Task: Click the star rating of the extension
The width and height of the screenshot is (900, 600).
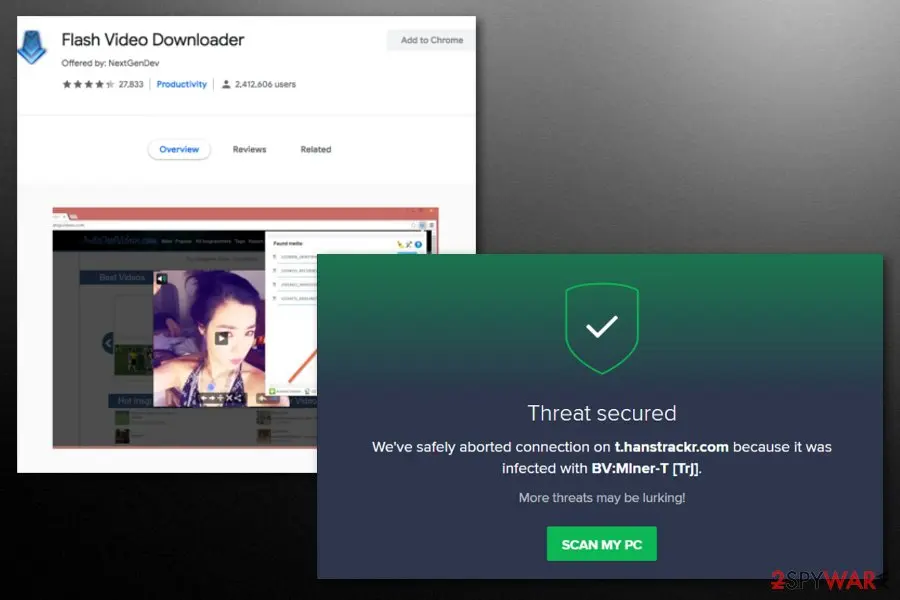Action: [88, 84]
